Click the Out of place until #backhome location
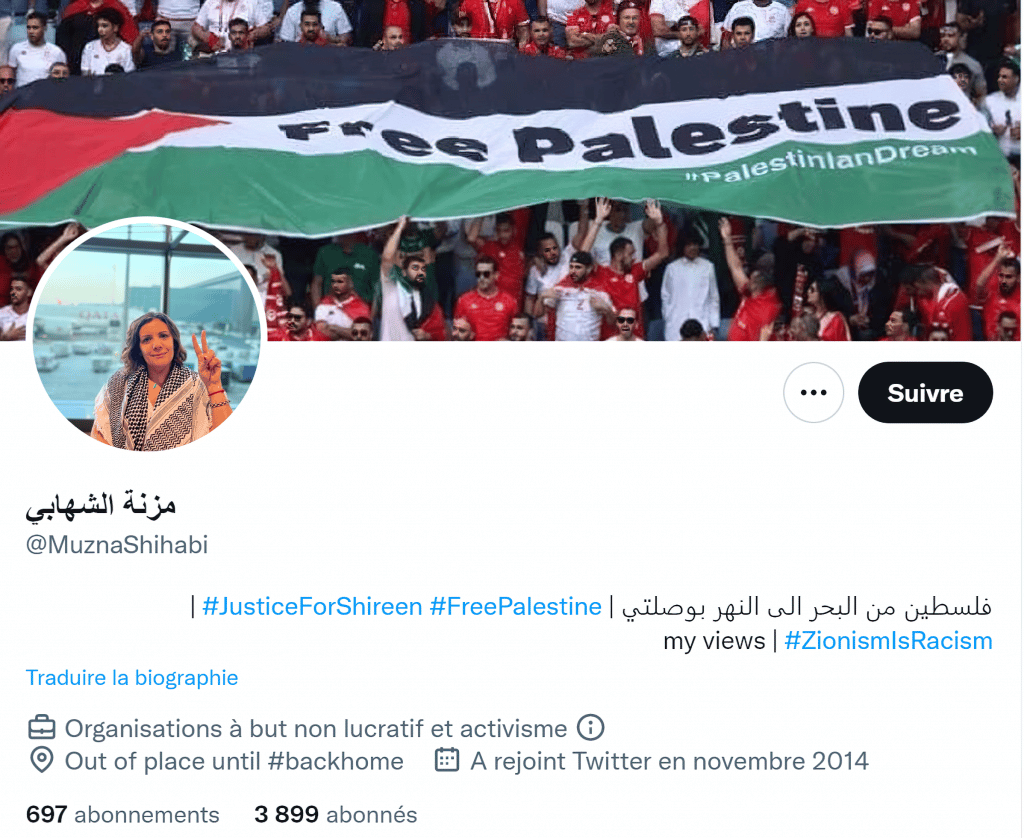The image size is (1024, 838). (234, 762)
